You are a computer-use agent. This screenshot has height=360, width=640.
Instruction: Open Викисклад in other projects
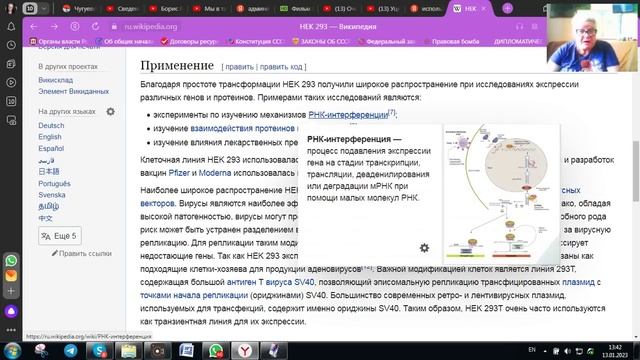(56, 80)
